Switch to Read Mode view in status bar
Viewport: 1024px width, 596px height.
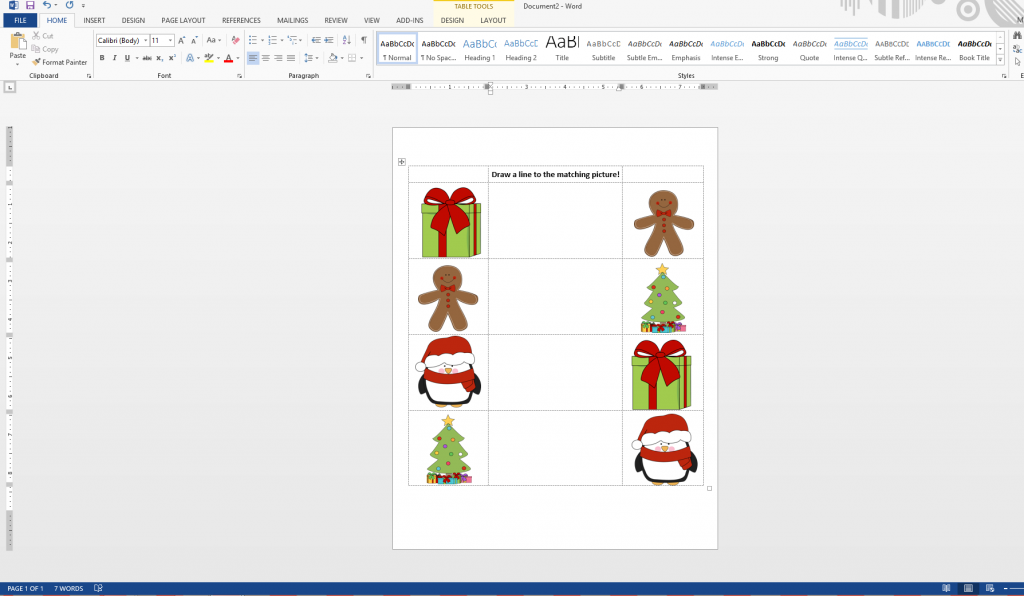coord(946,588)
